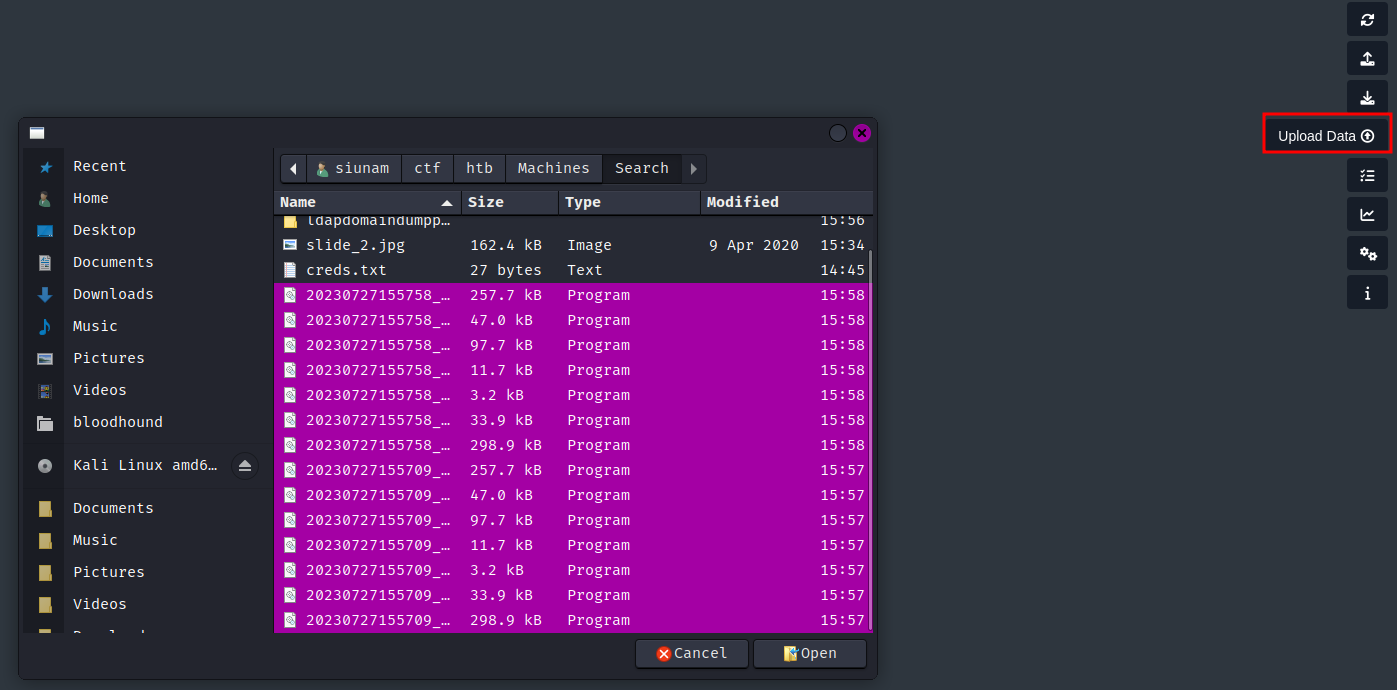Jump to the siunam path segment
The height and width of the screenshot is (690, 1397).
(353, 169)
